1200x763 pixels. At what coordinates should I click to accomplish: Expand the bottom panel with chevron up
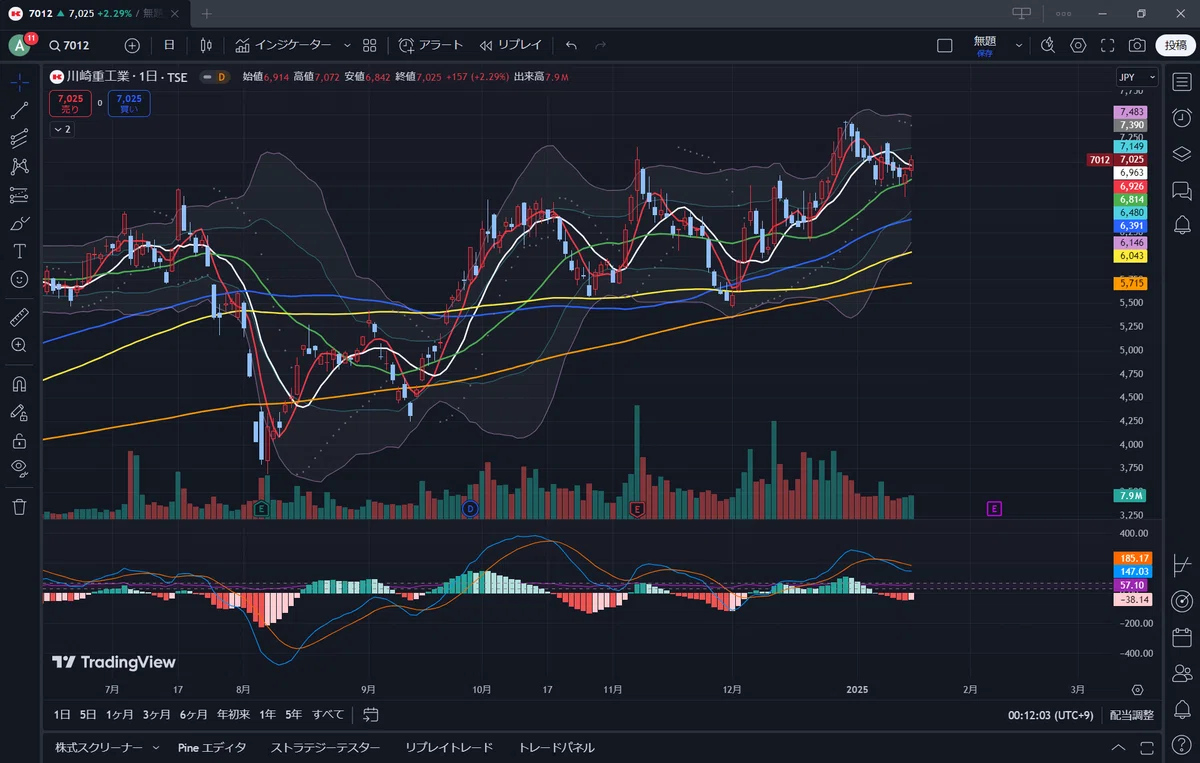pos(1117,747)
